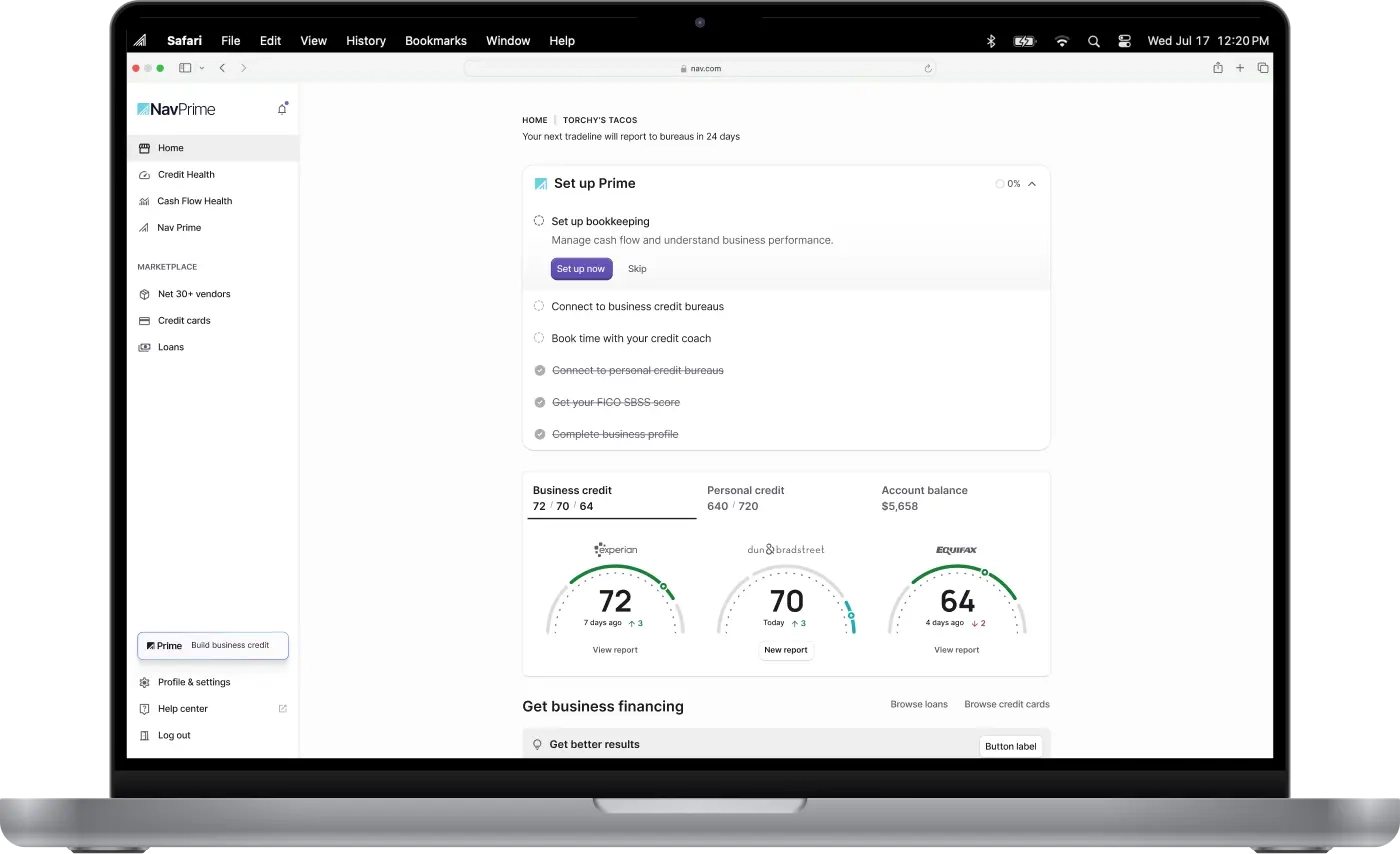Click the Log out door icon
The image size is (1400, 854).
coord(144,736)
